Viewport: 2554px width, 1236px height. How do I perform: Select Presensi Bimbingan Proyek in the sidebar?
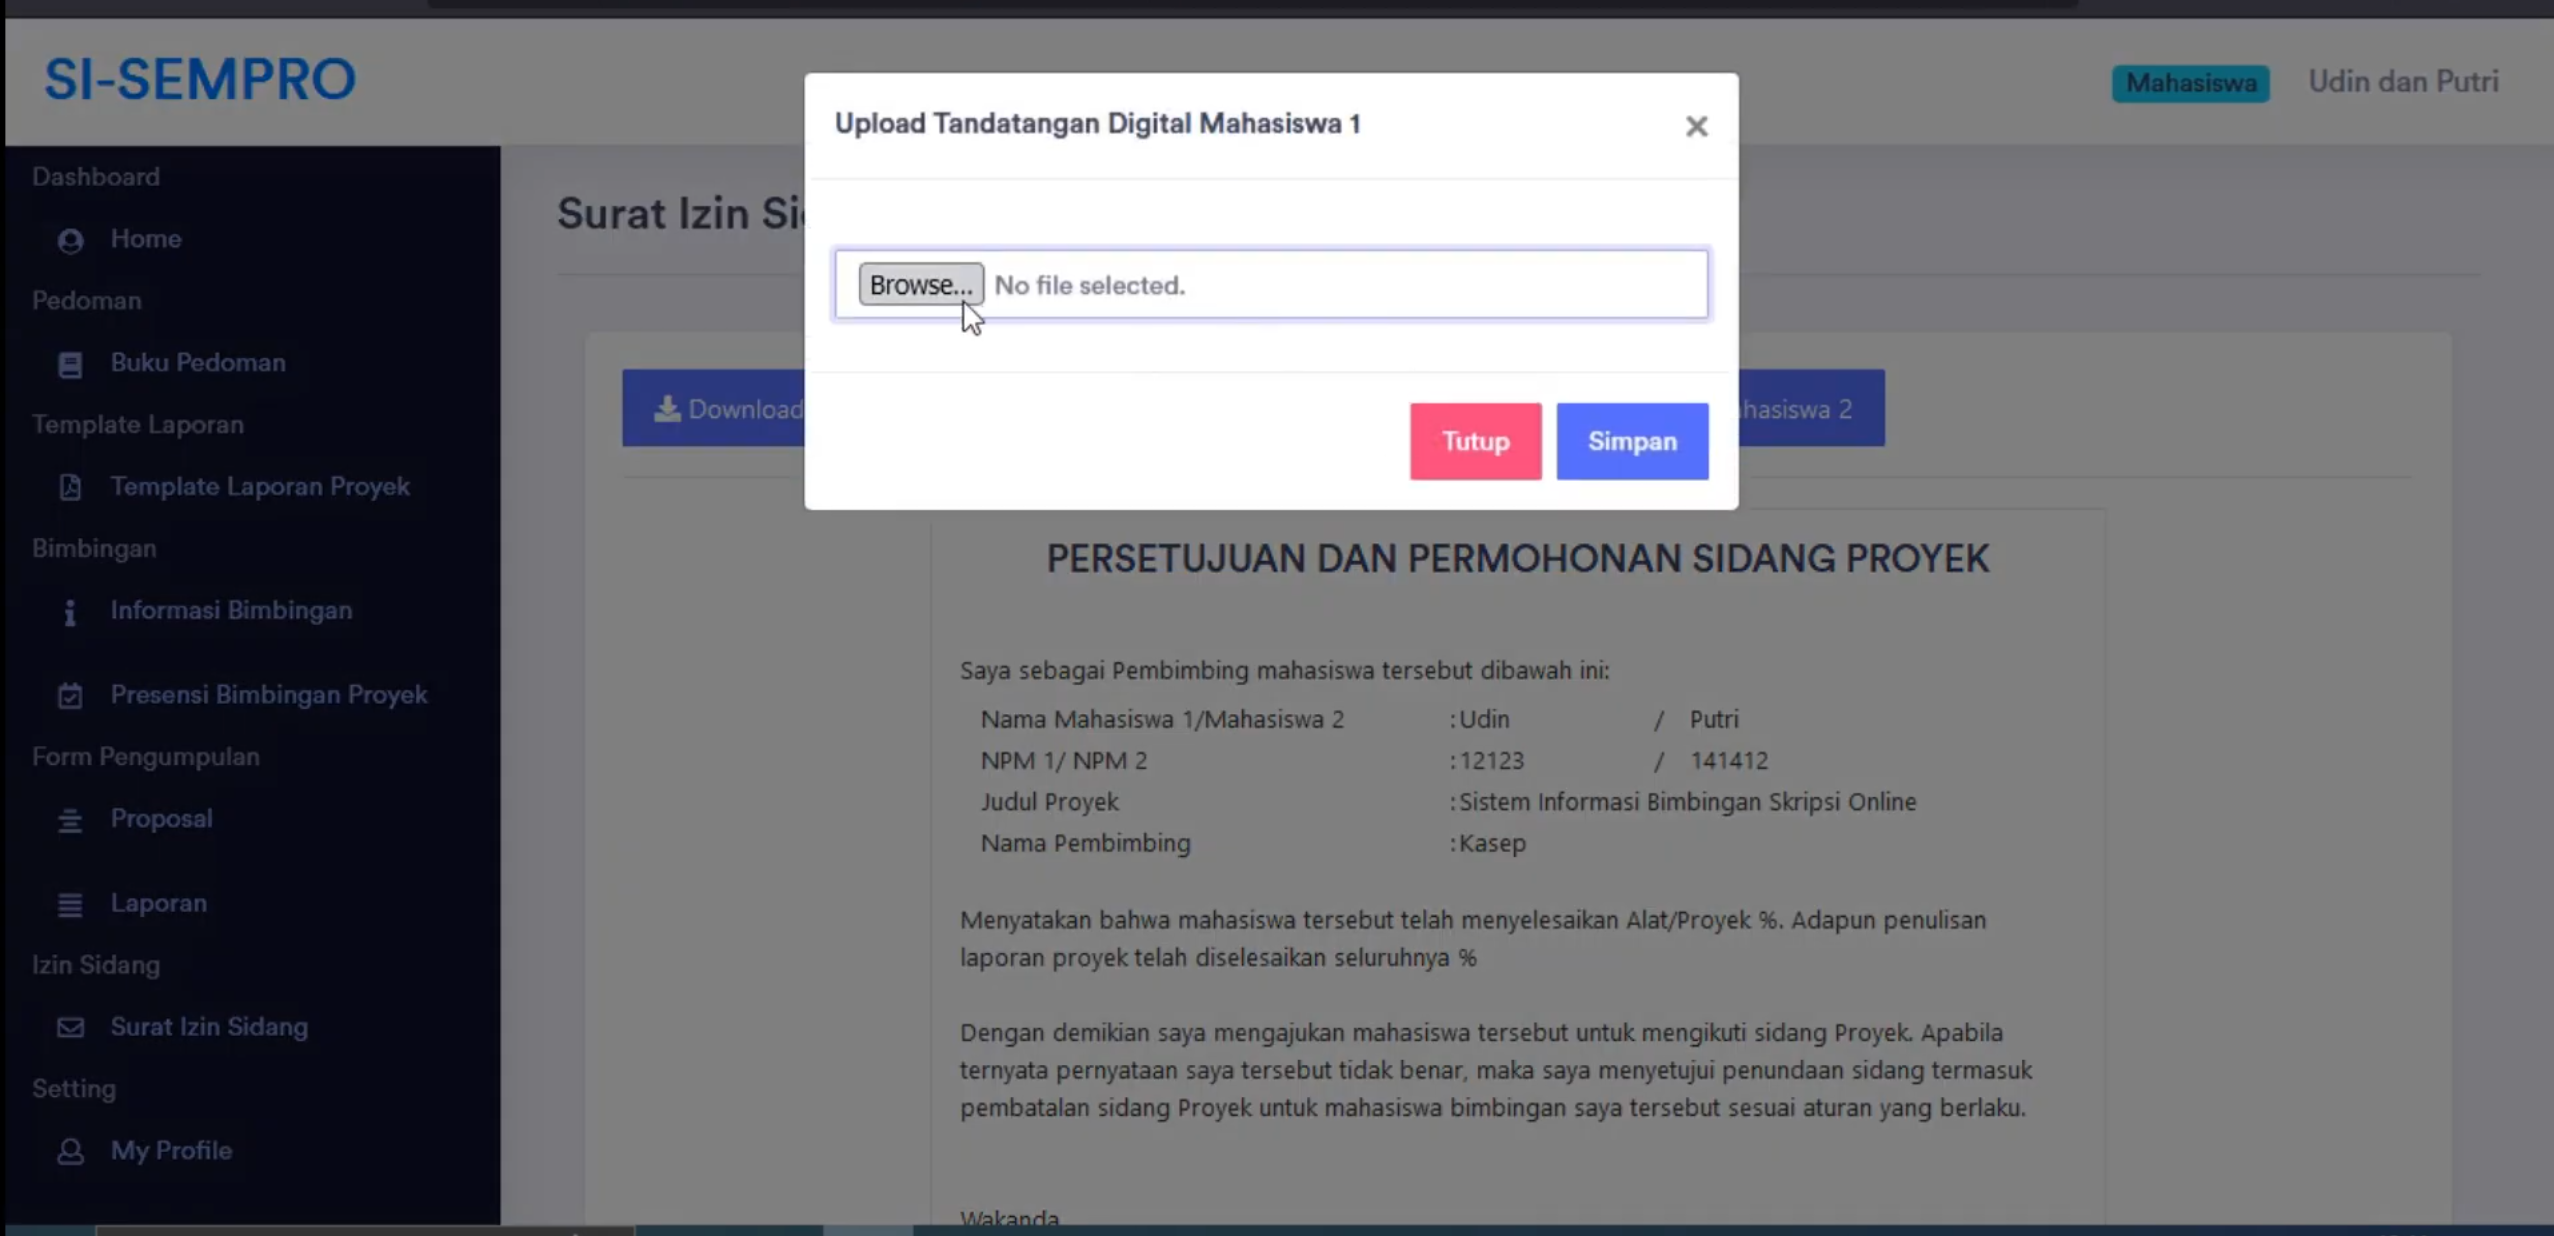coord(269,695)
